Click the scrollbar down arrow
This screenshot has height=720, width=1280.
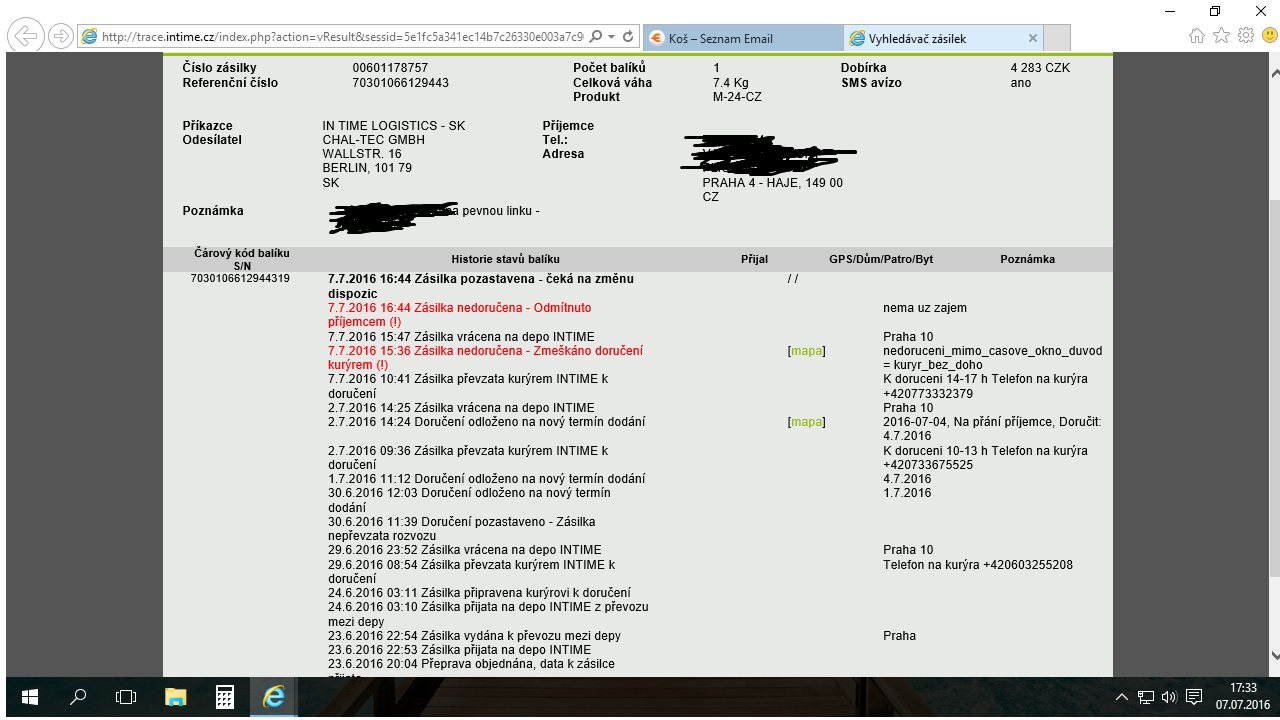coord(1274,655)
